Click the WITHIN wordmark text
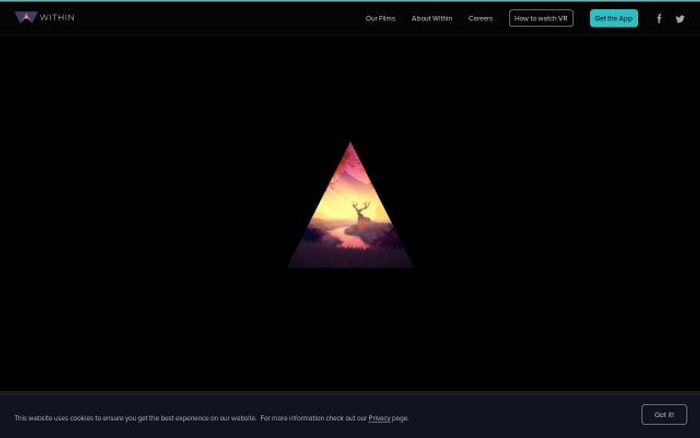This screenshot has width=700, height=438. 57,18
